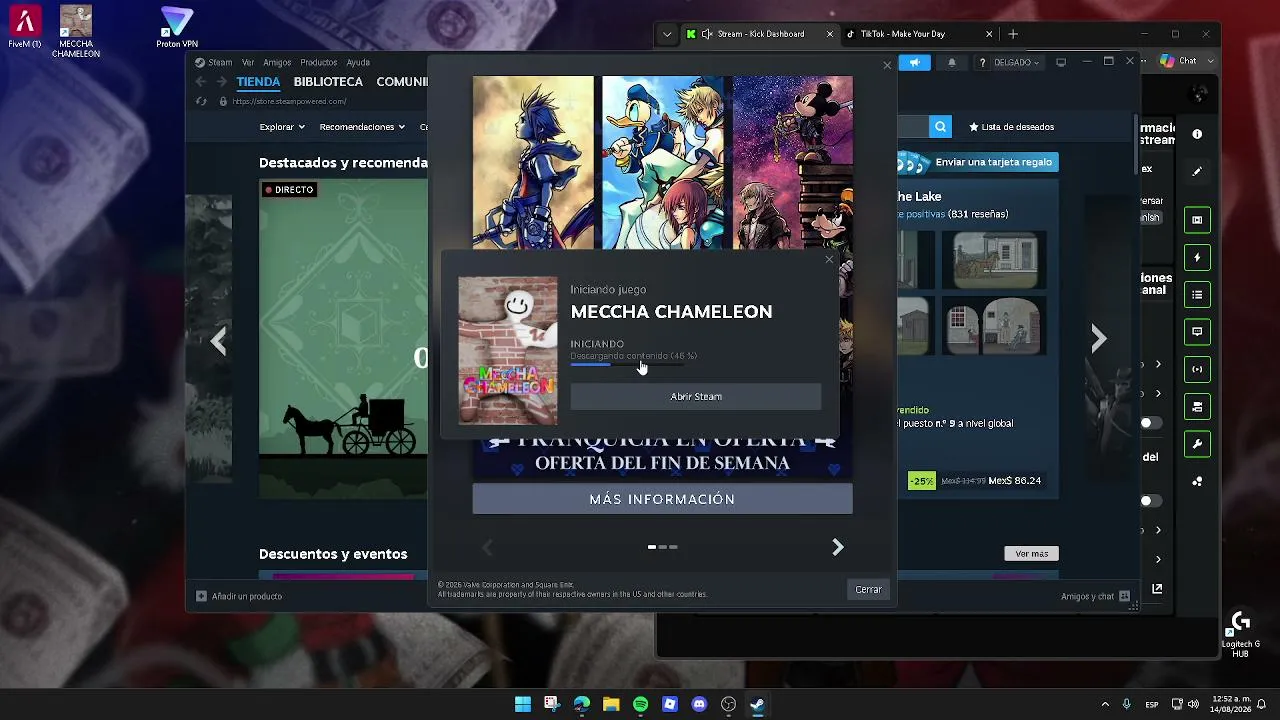The width and height of the screenshot is (1280, 720).
Task: Open the Kick dashboard list panel icon
Action: pos(1197,294)
